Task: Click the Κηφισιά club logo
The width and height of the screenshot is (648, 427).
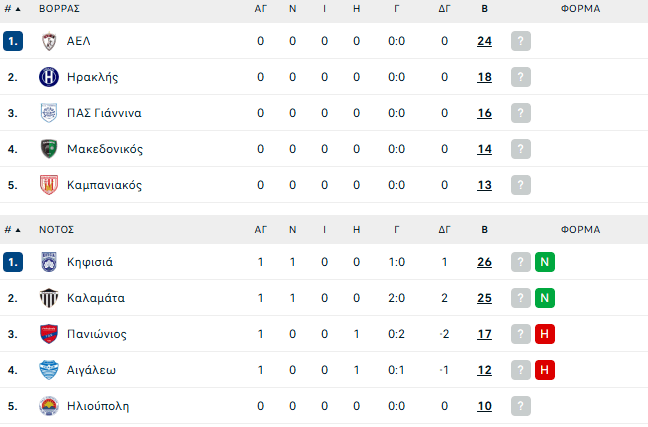Action: (49, 262)
